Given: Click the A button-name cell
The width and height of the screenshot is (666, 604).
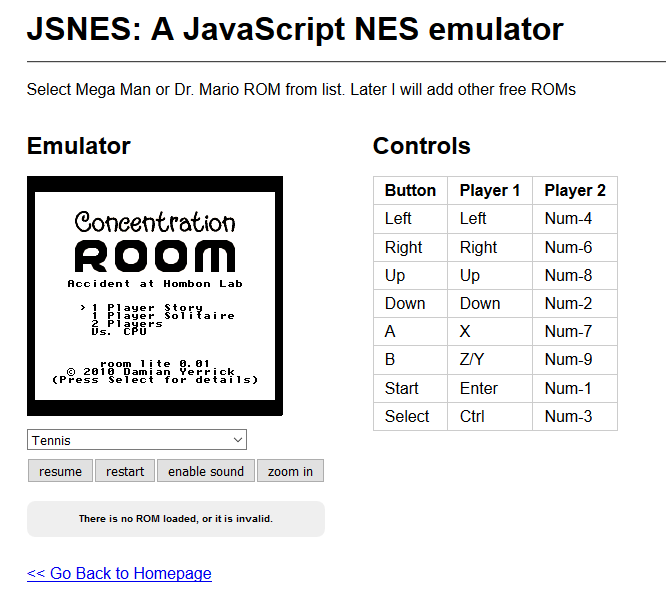Looking at the screenshot, I should (x=410, y=331).
